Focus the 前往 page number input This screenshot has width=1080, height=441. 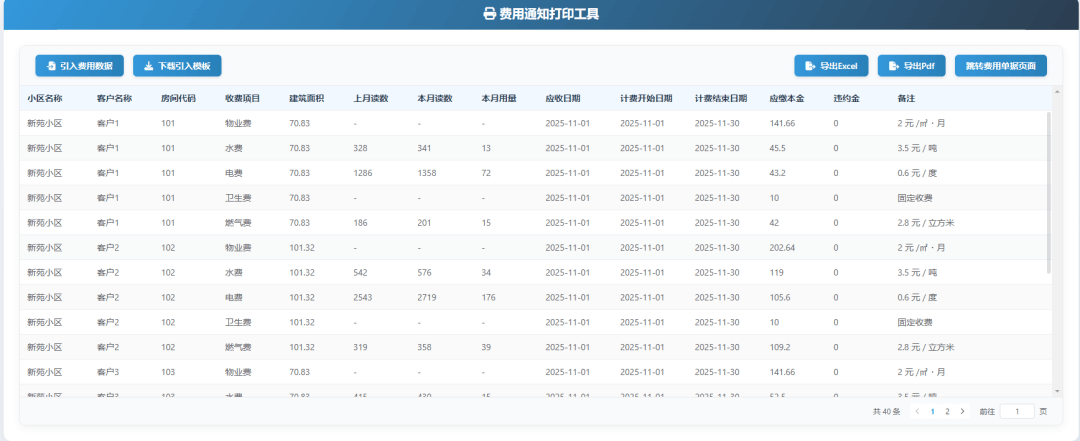point(1017,411)
